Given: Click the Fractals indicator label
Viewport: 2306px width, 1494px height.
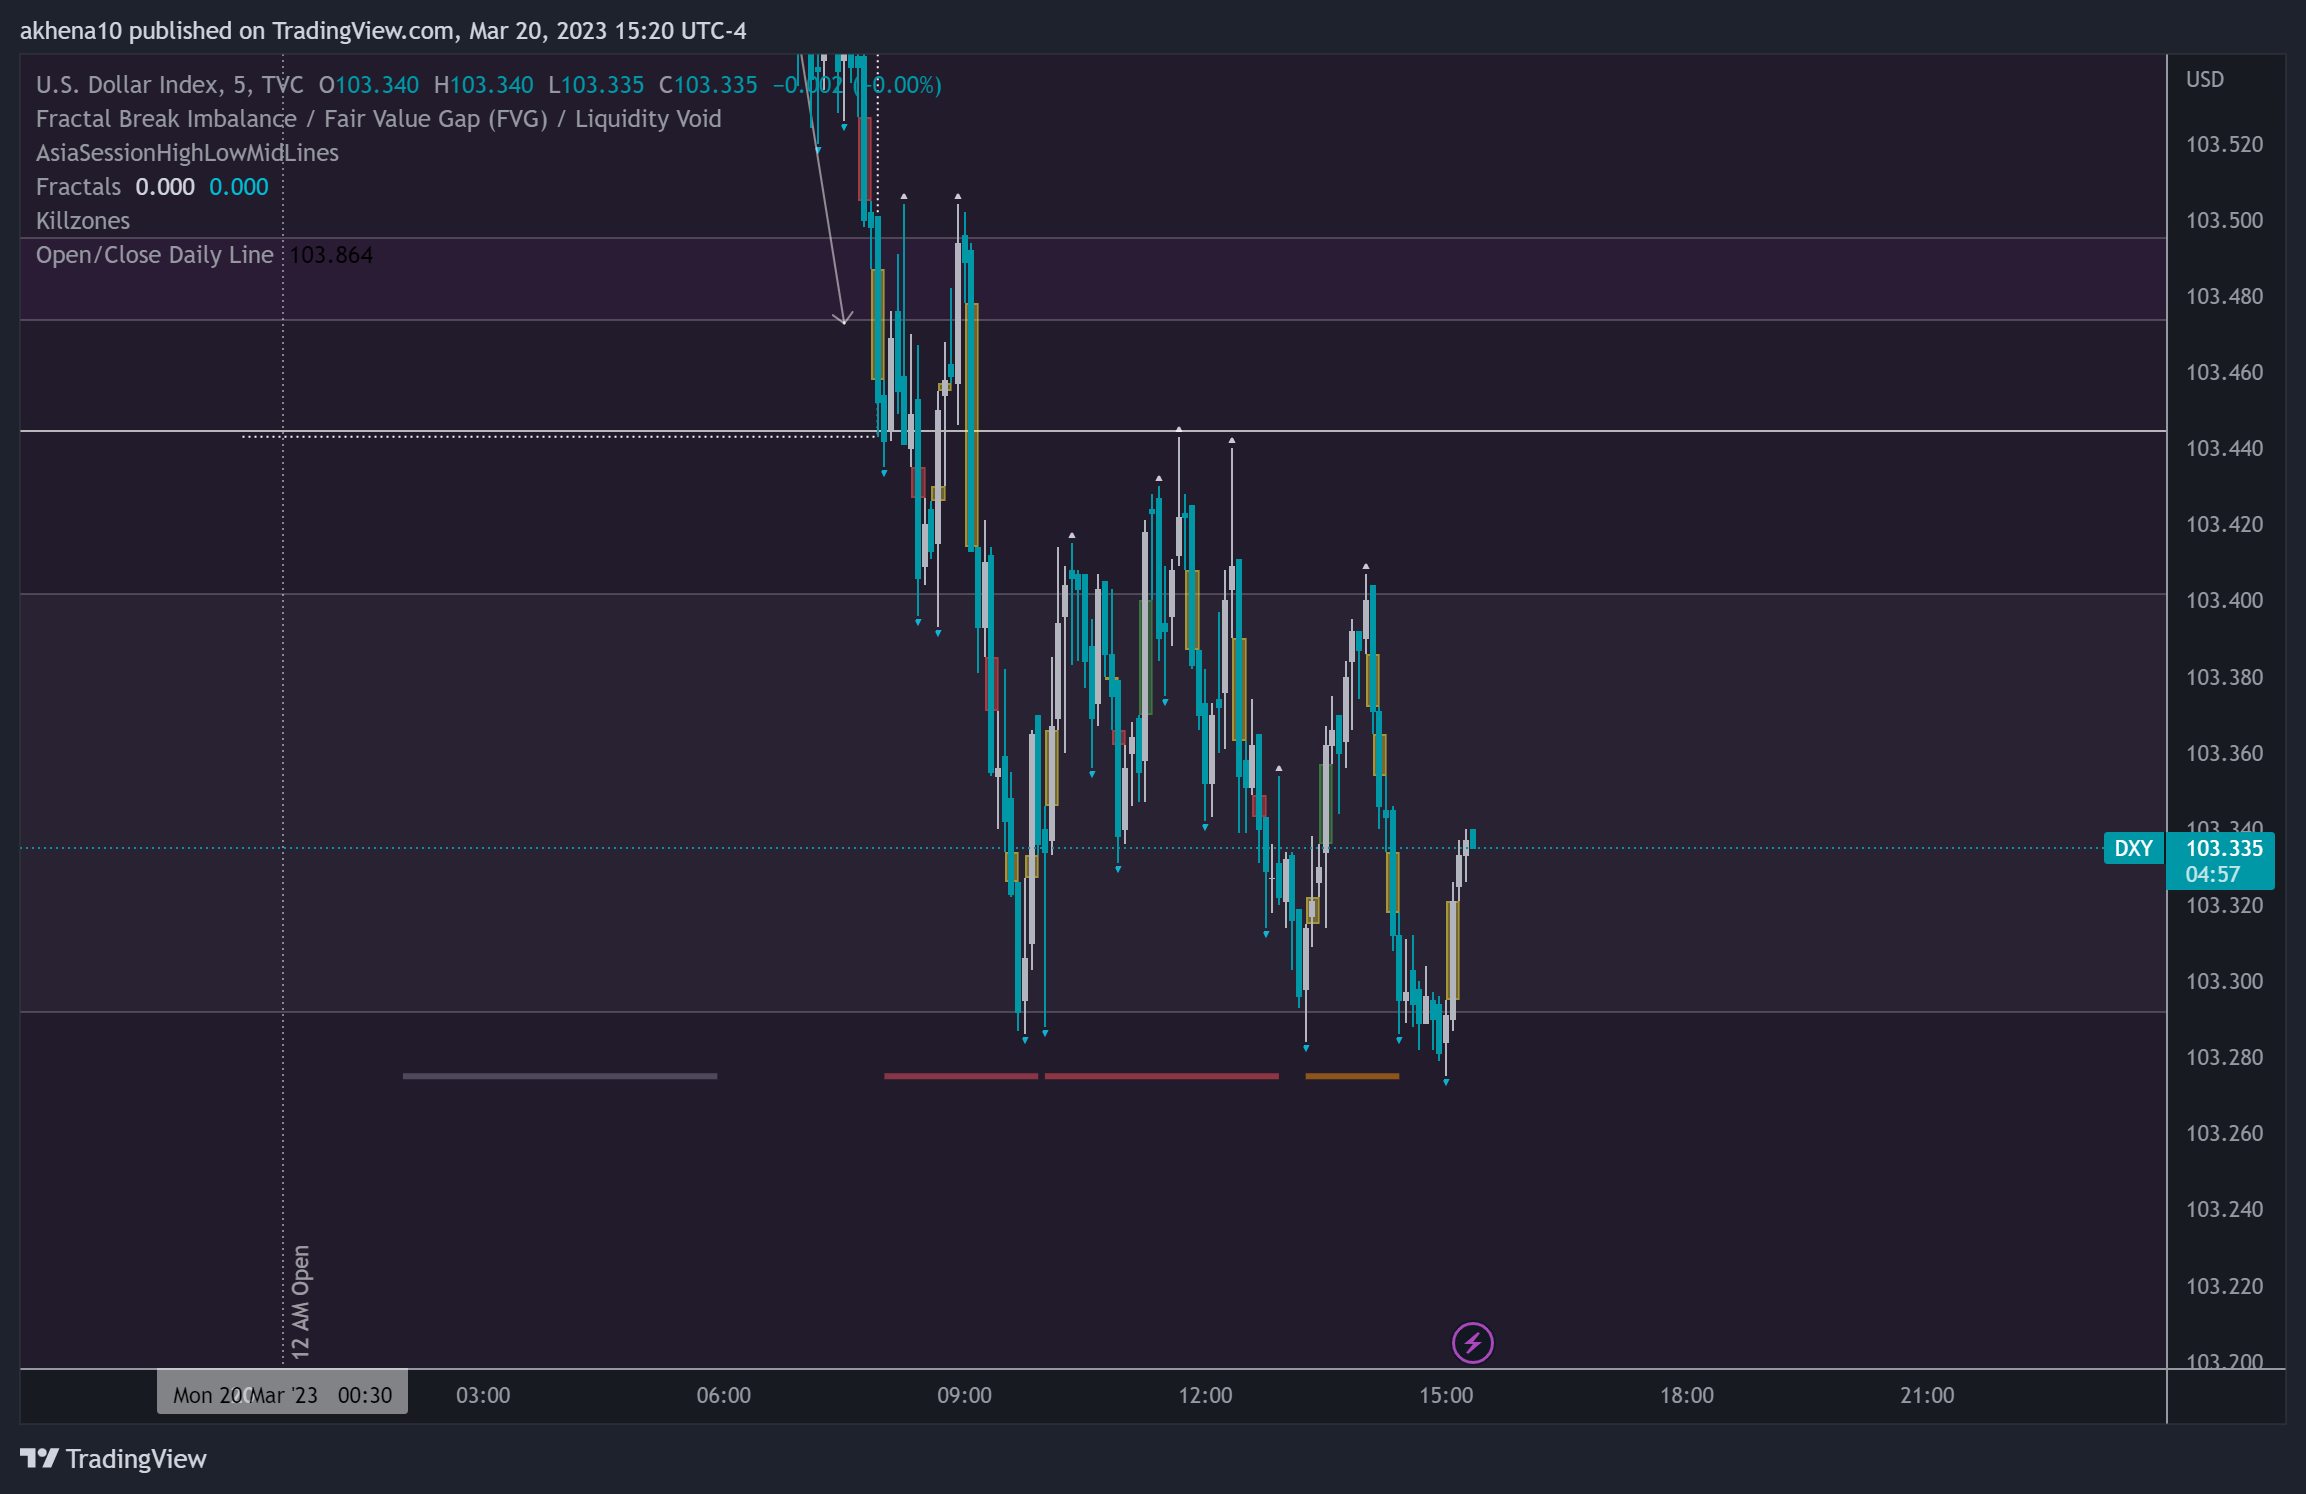Looking at the screenshot, I should (x=78, y=187).
